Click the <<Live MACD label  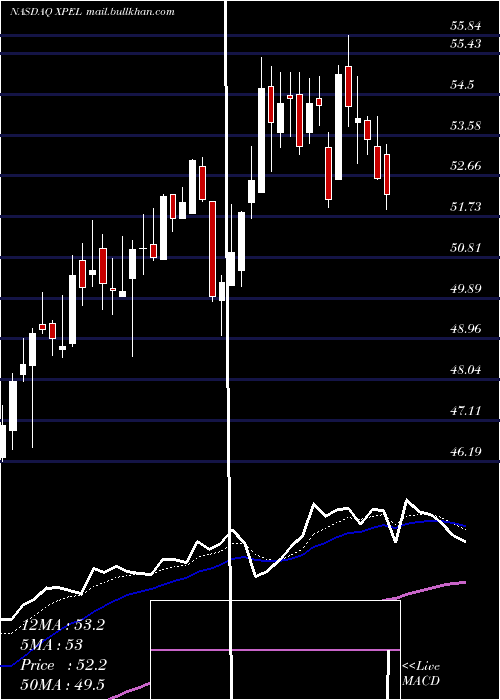[x=421, y=673]
